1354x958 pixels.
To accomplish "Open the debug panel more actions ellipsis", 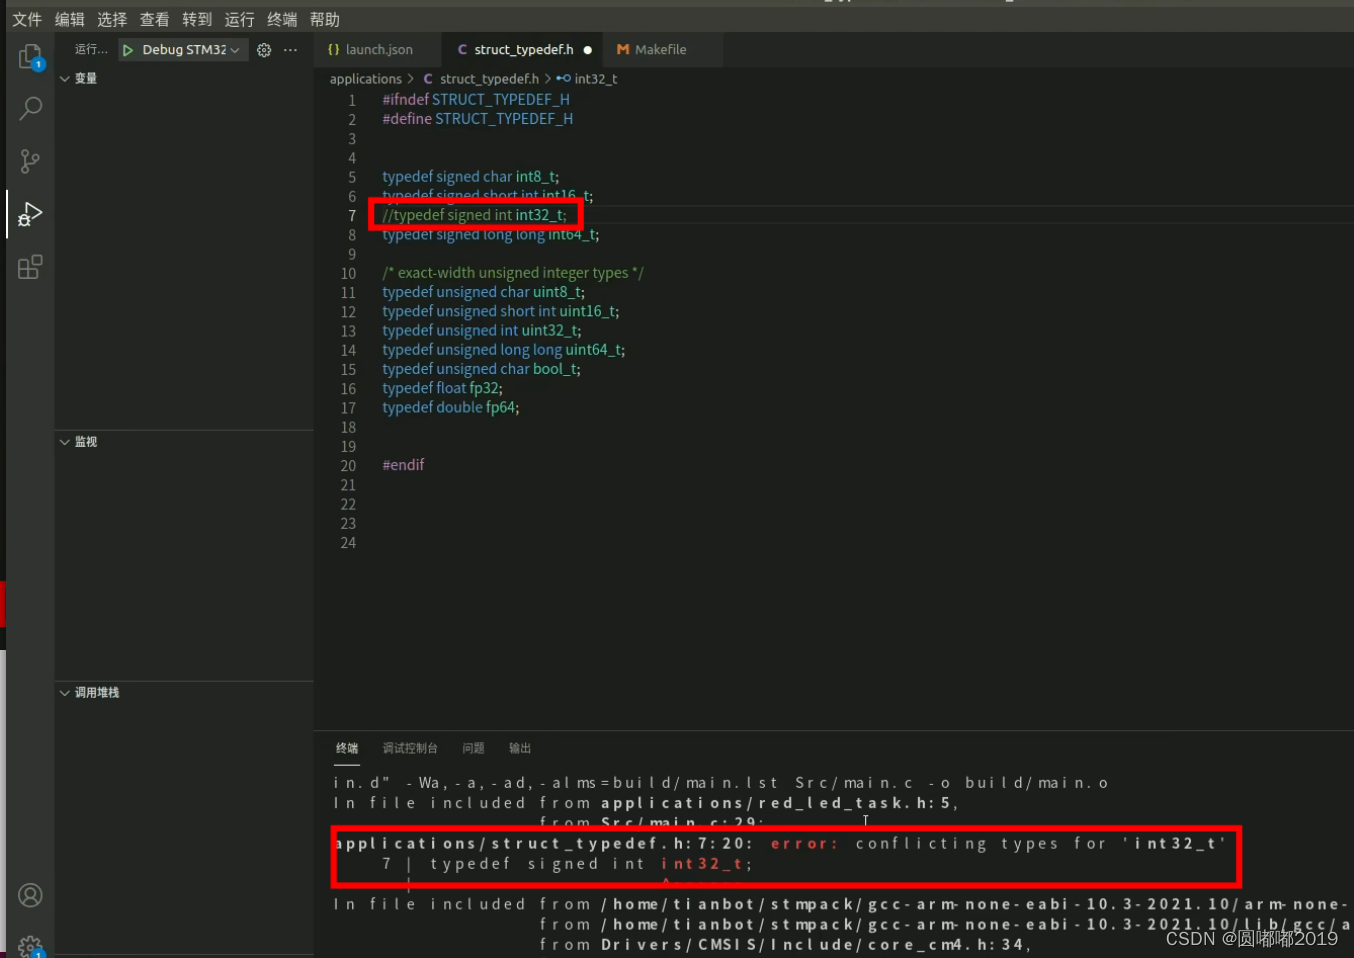I will 290,50.
